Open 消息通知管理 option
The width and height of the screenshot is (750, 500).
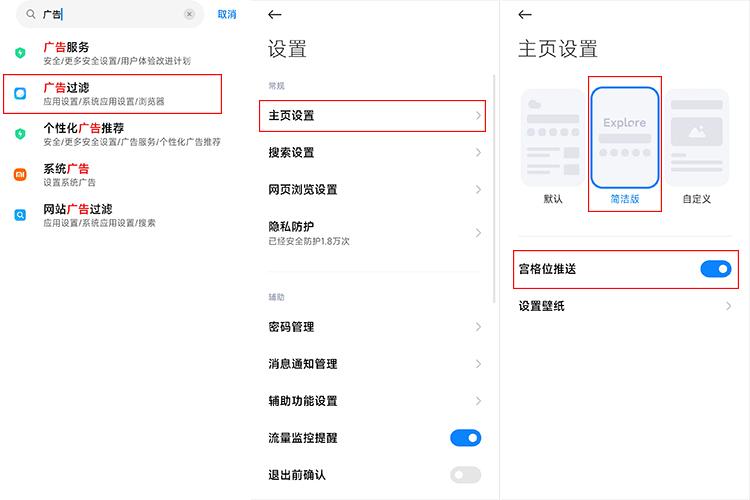pyautogui.click(x=375, y=364)
